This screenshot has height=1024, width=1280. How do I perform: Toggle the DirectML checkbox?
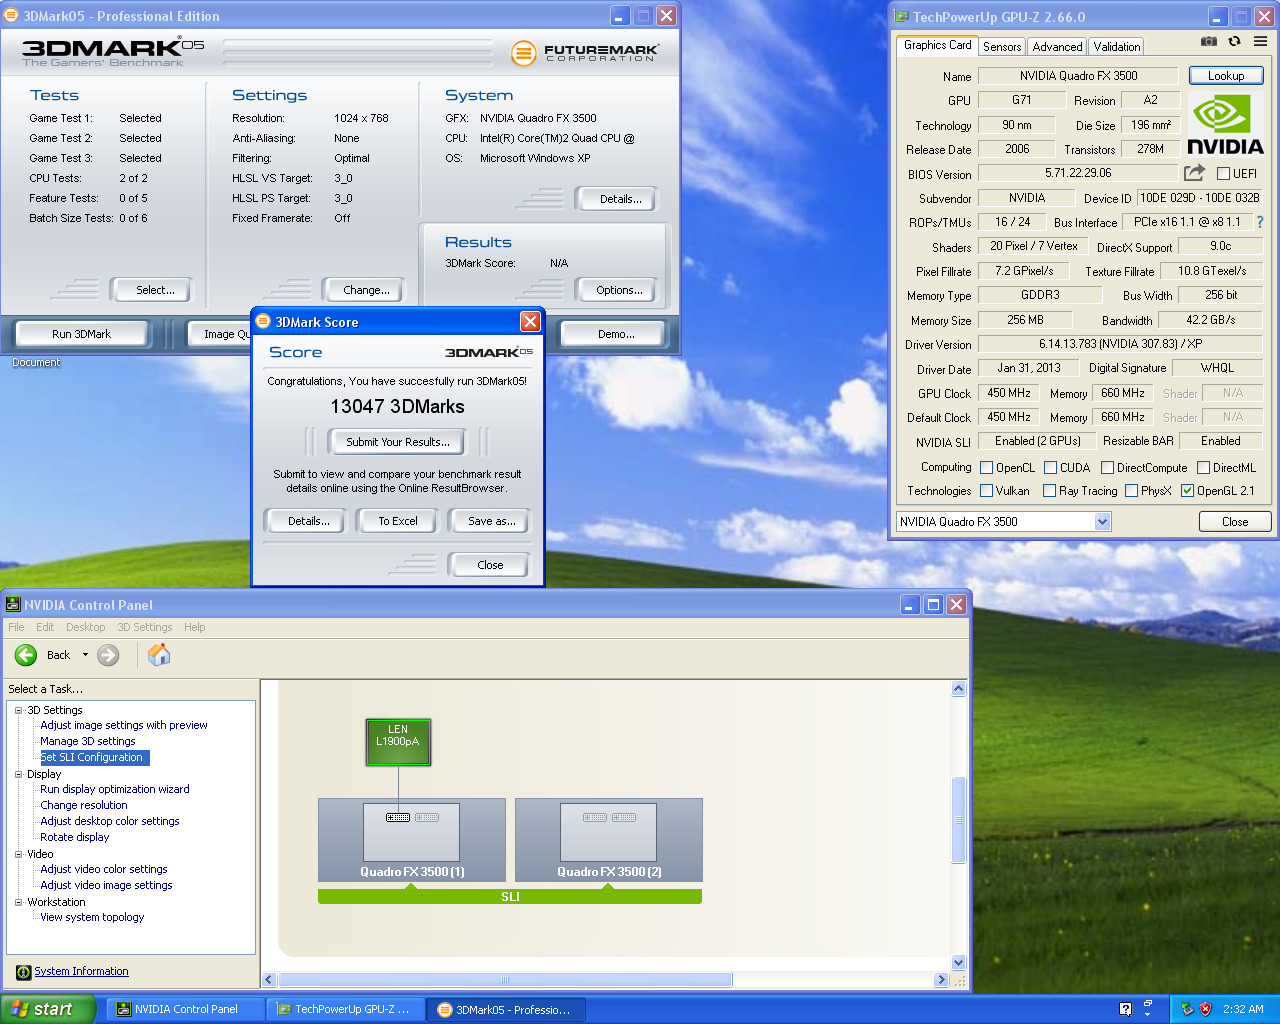tap(1204, 468)
